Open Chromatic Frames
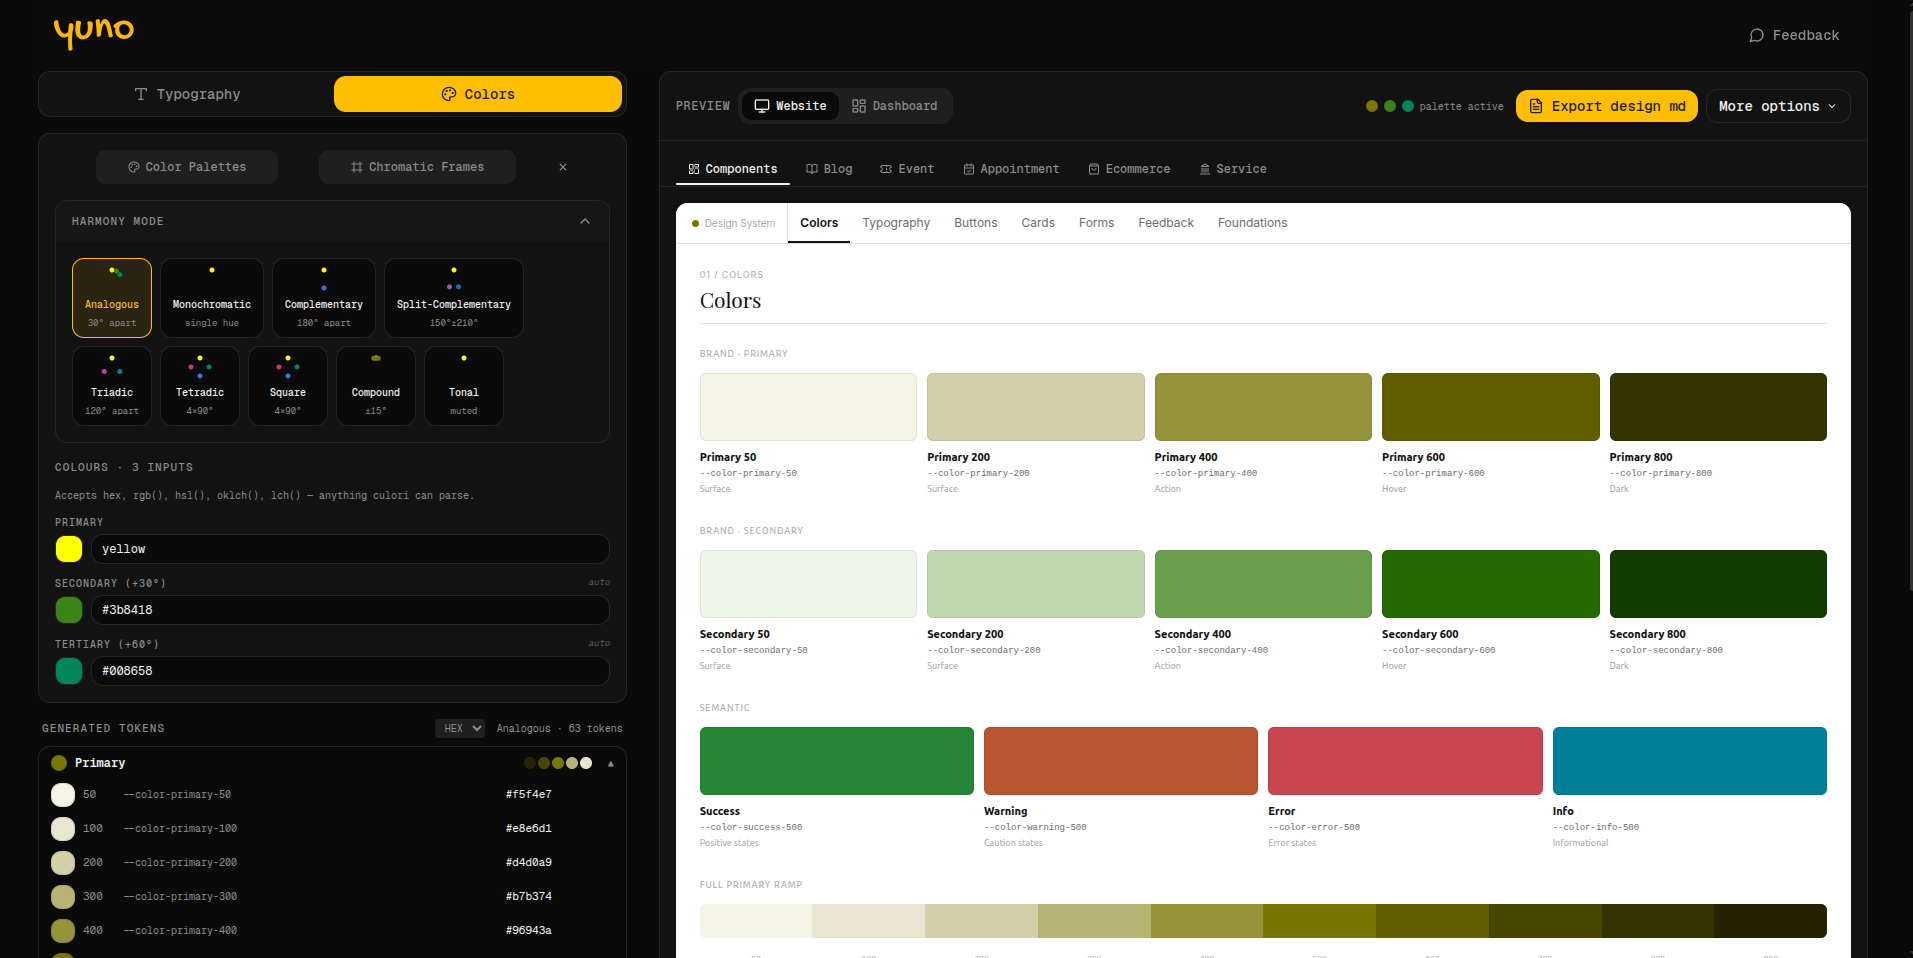1913x958 pixels. [x=417, y=167]
